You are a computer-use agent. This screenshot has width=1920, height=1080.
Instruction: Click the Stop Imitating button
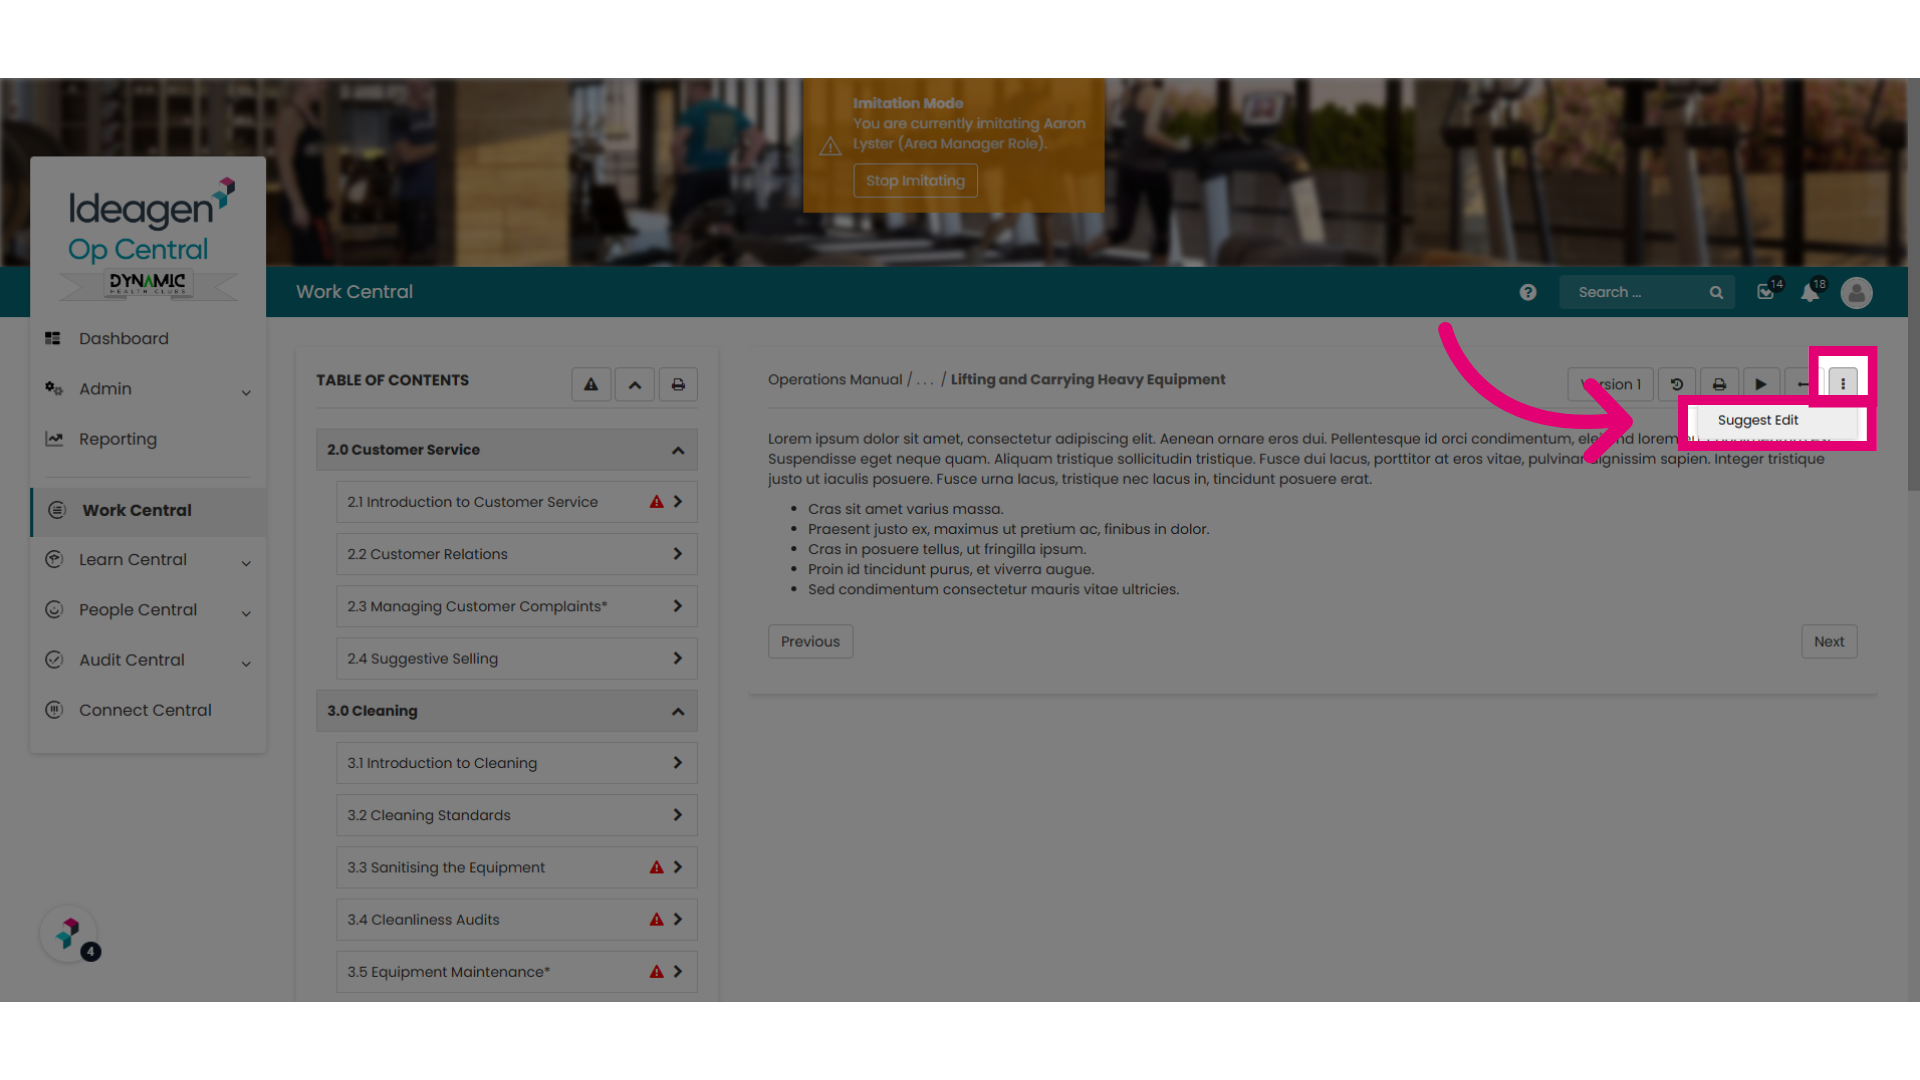pos(915,181)
